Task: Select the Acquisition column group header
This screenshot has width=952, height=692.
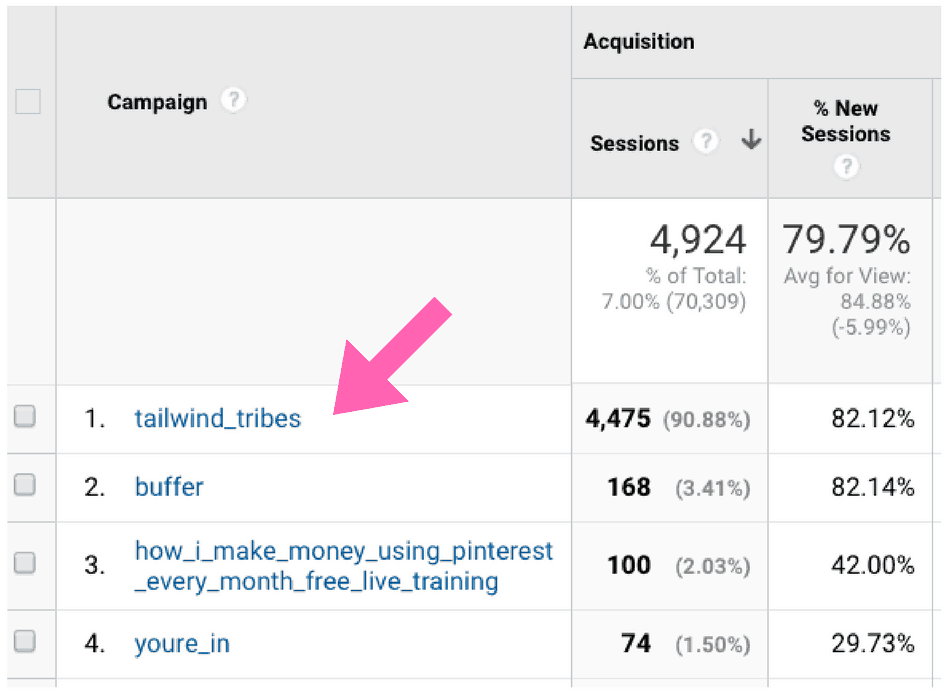Action: click(x=639, y=41)
